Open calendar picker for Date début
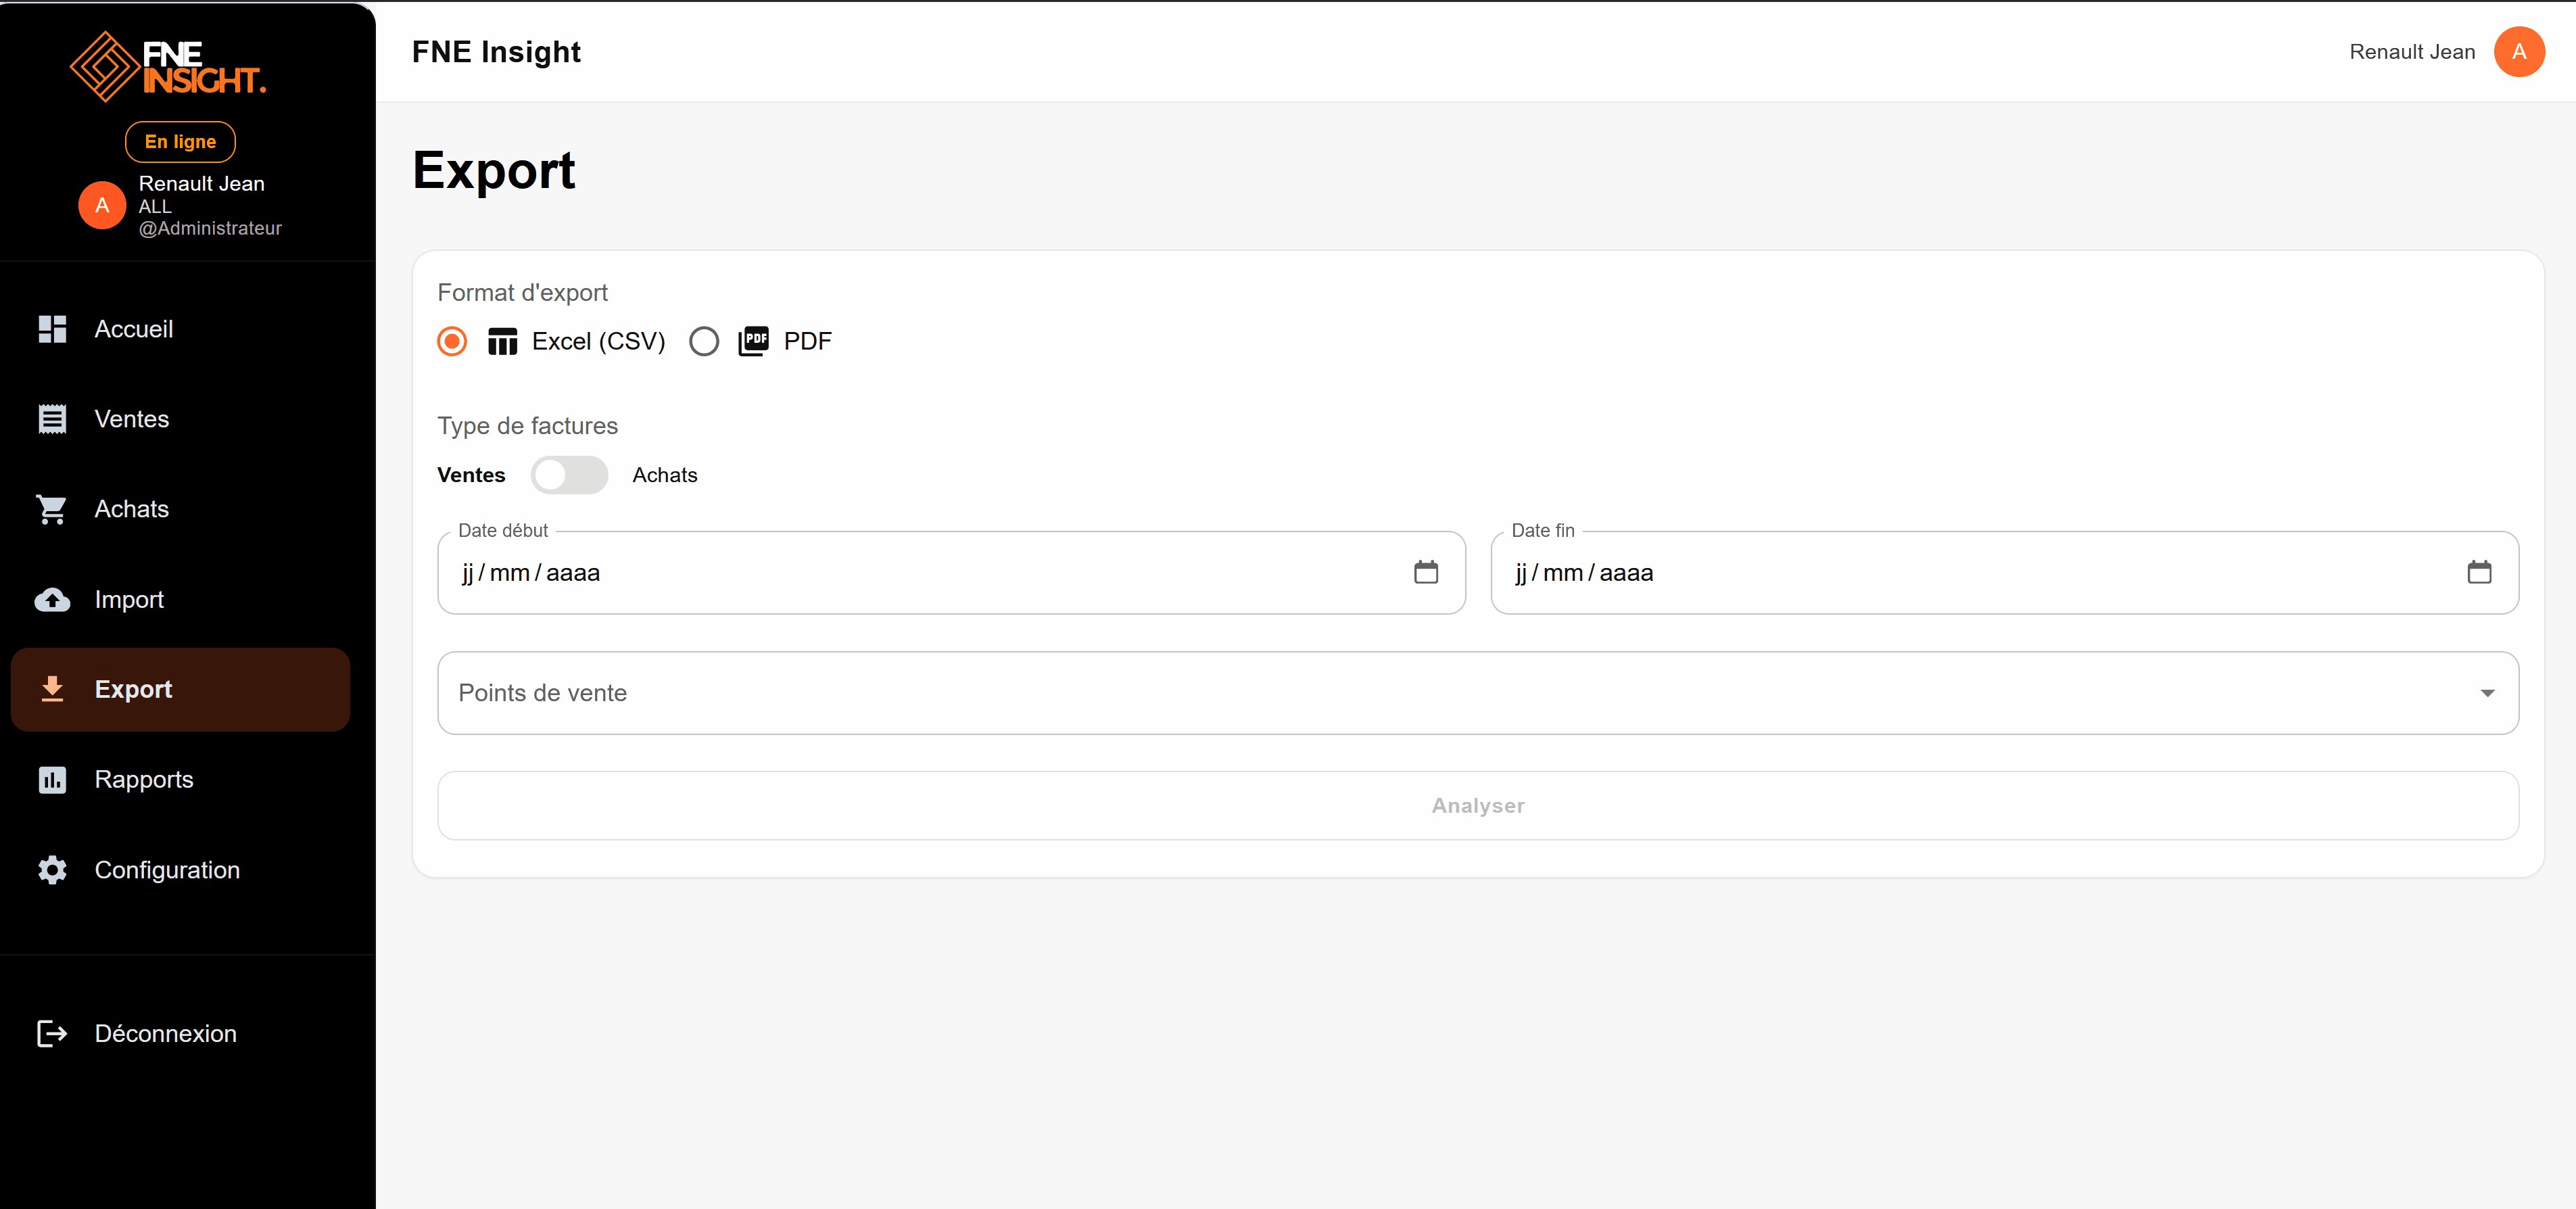2576x1209 pixels. click(1425, 572)
